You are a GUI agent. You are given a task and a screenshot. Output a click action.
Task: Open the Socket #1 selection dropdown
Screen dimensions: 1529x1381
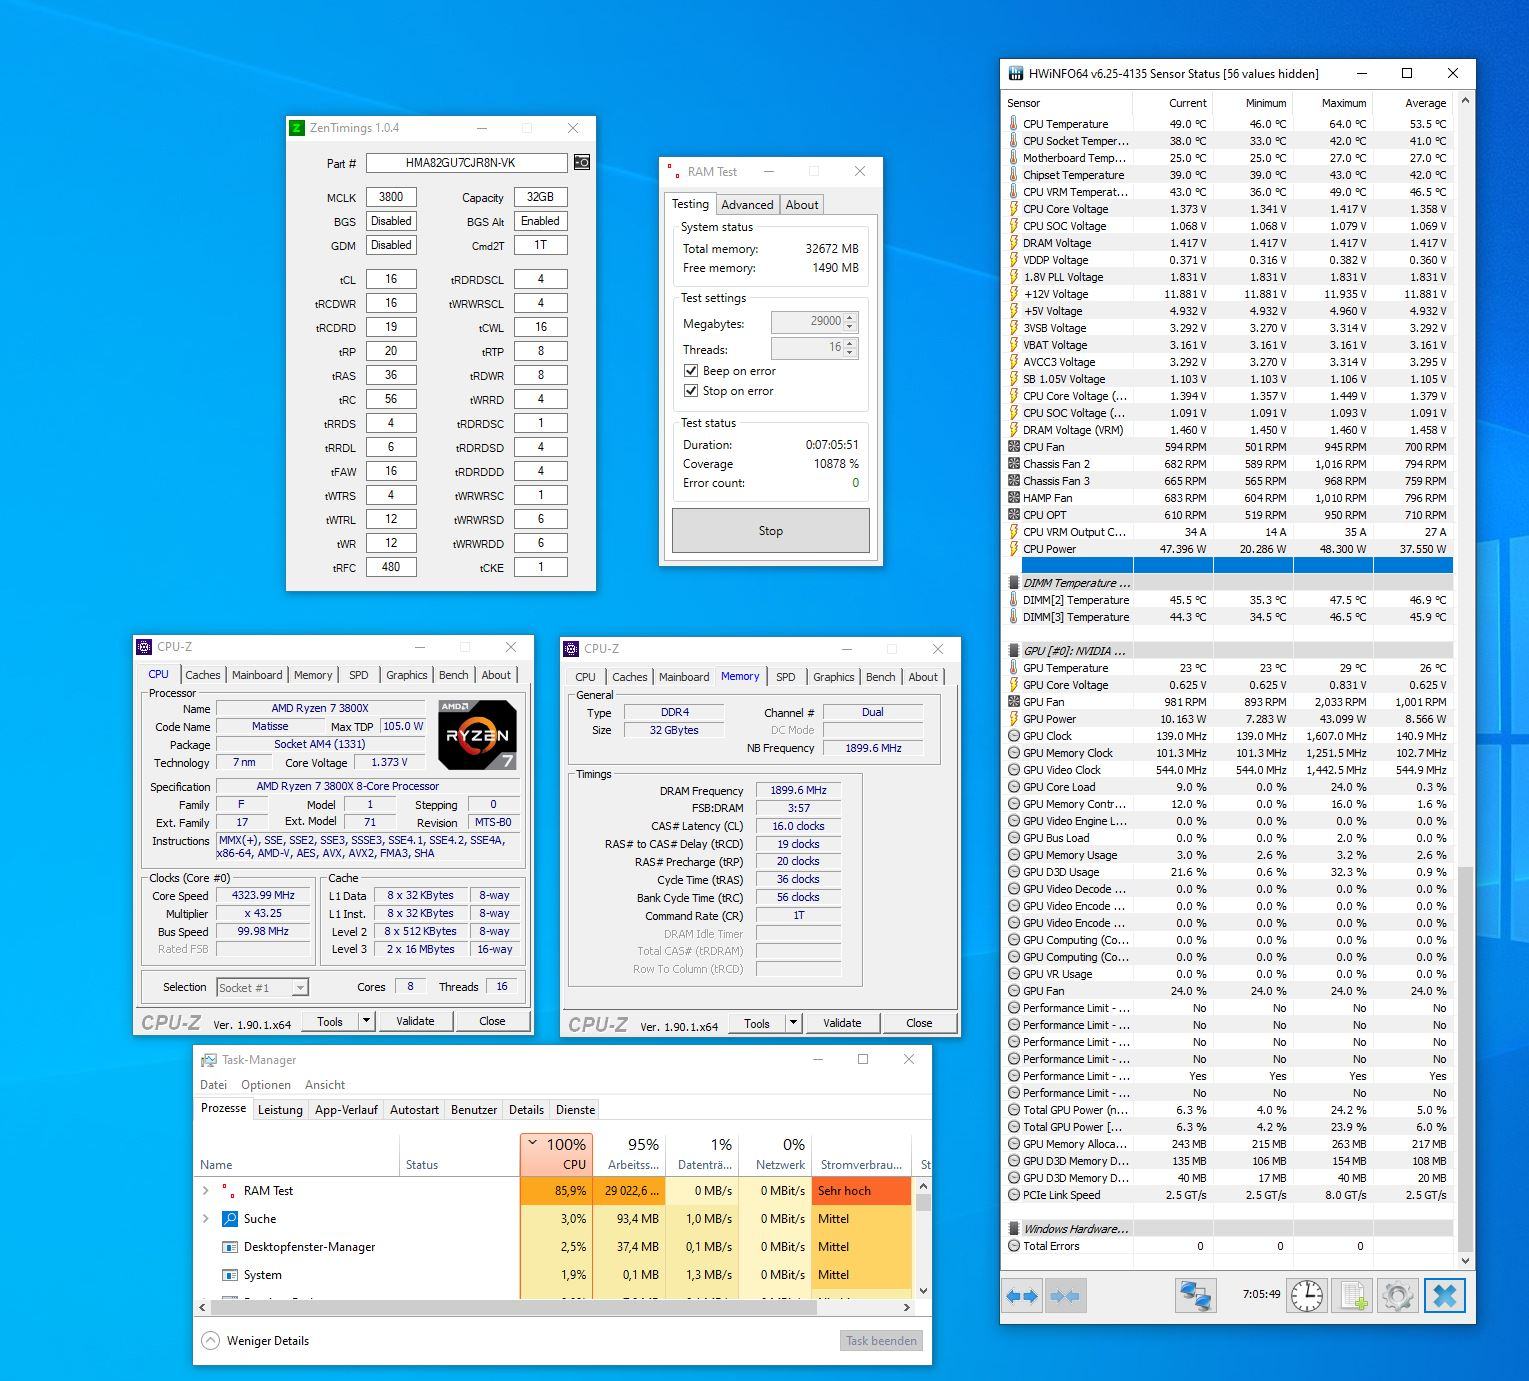[299, 987]
